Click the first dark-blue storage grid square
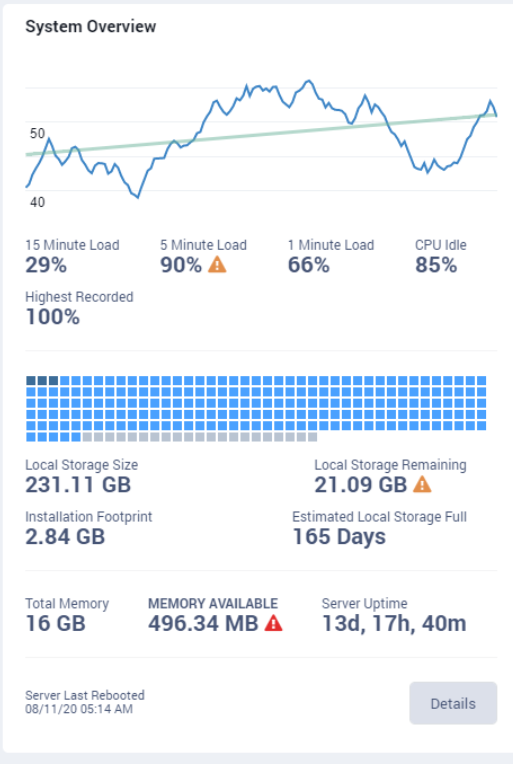513x764 pixels. click(x=31, y=381)
